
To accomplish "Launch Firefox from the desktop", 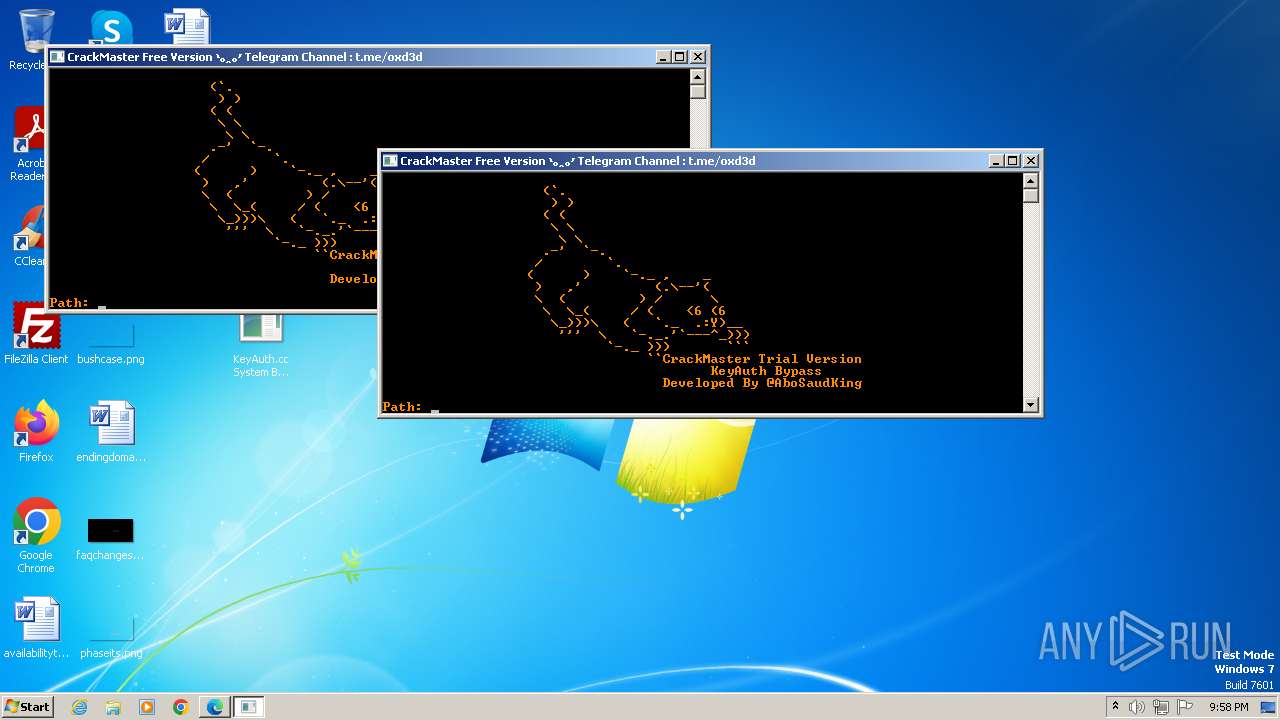I will [x=36, y=432].
